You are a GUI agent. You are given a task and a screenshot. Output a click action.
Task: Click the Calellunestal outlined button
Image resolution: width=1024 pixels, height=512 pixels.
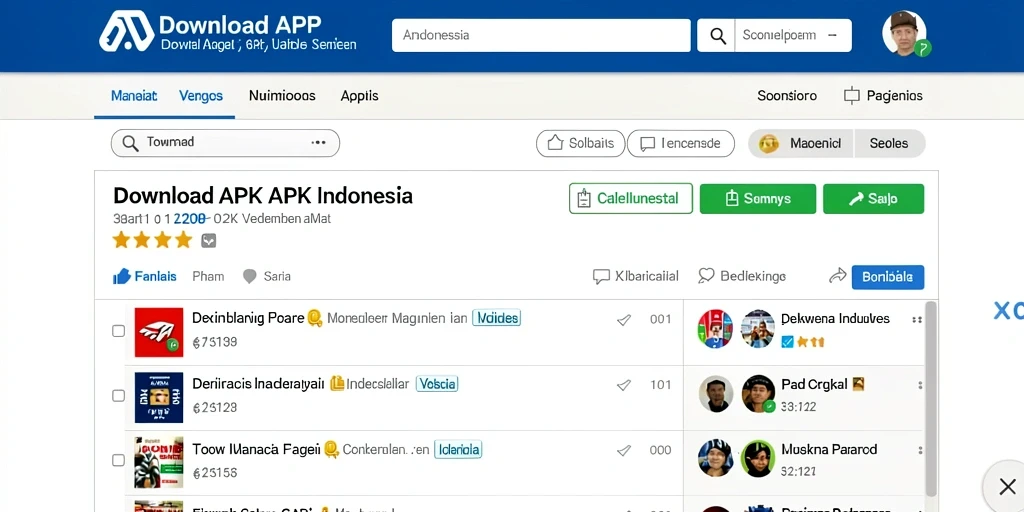tap(631, 199)
